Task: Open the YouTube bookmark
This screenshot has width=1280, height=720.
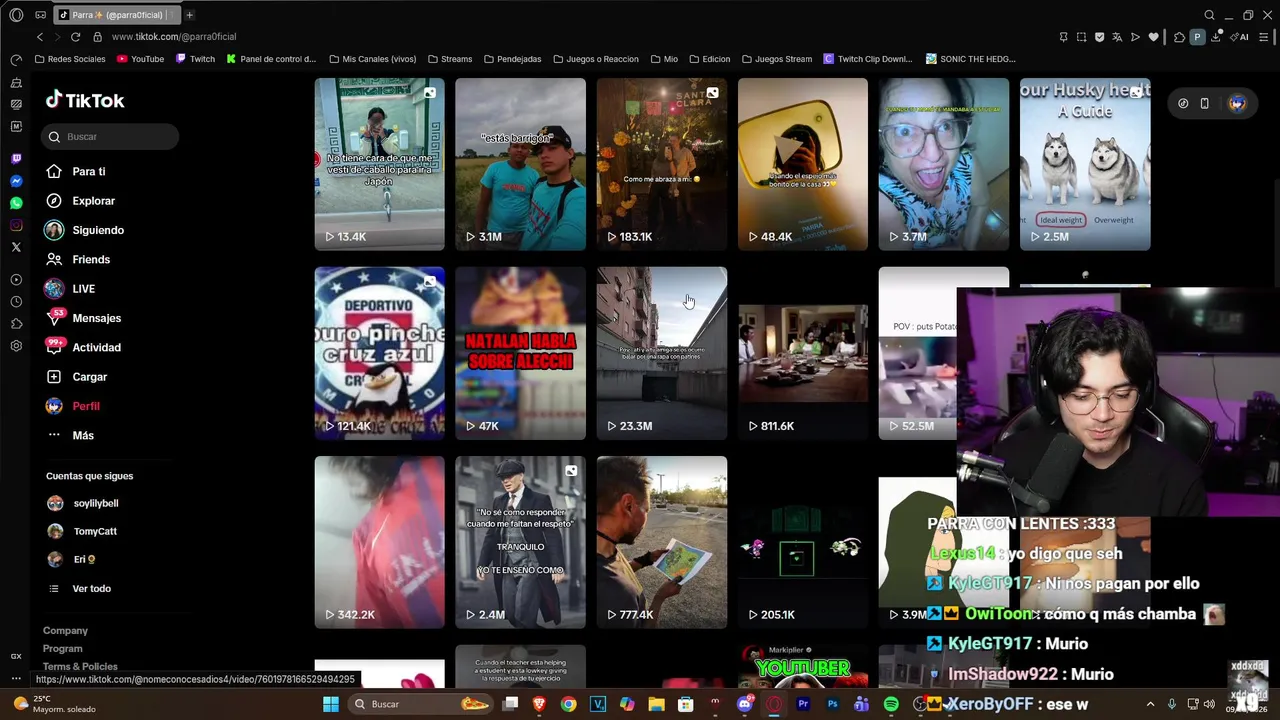Action: click(x=140, y=59)
